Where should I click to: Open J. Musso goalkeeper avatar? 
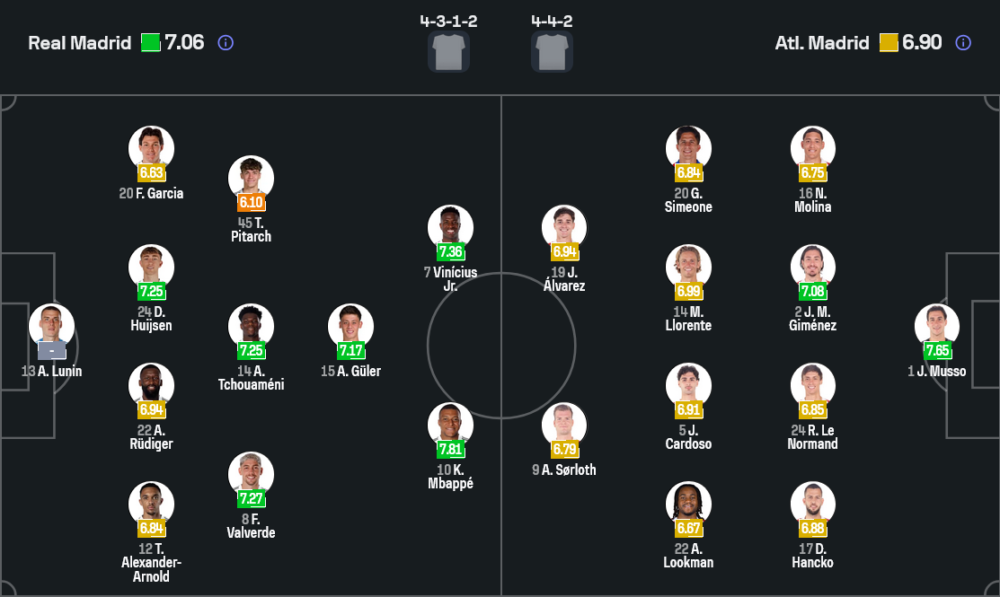click(x=937, y=326)
